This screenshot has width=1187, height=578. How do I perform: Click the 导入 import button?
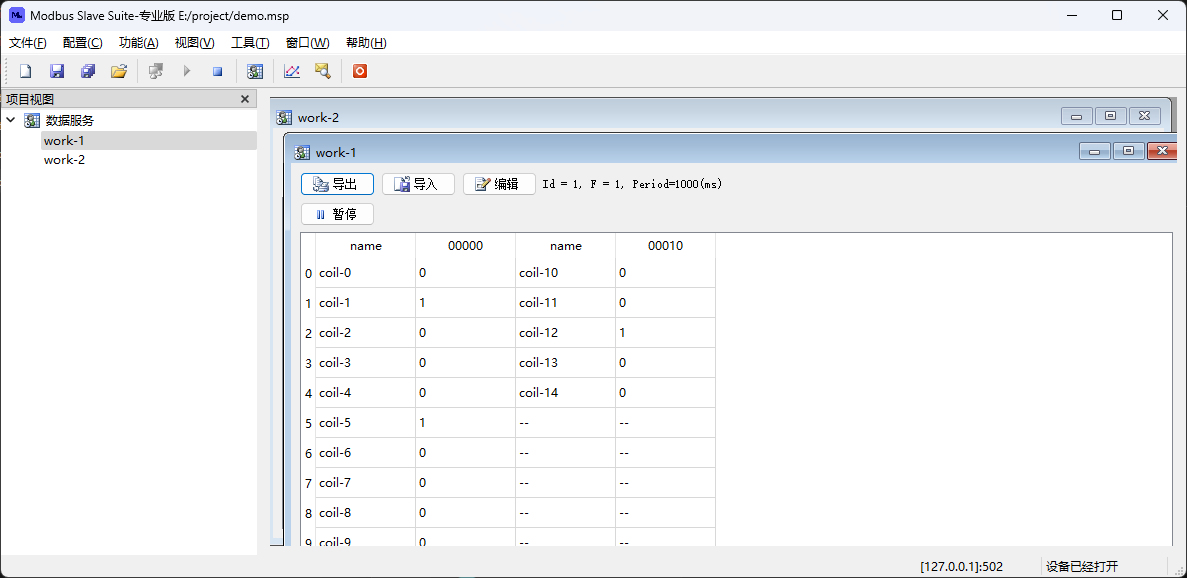coord(418,184)
